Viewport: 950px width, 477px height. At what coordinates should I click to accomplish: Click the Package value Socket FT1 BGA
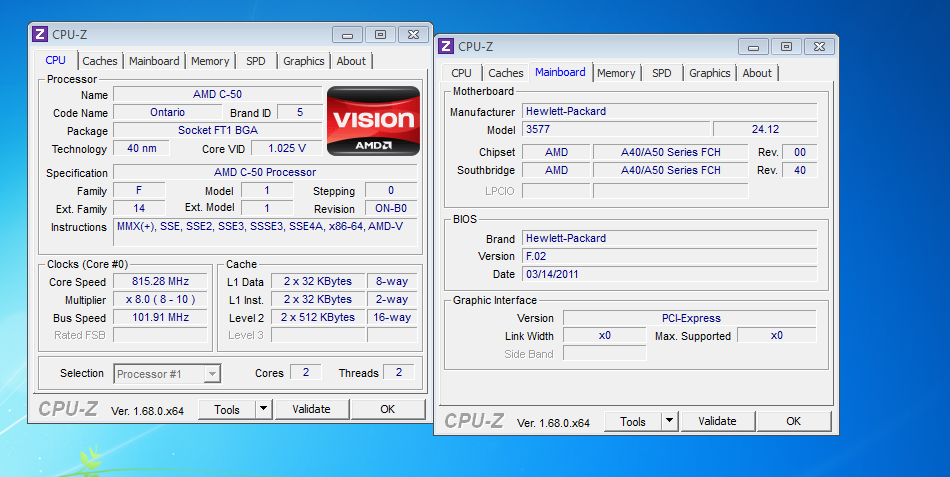pyautogui.click(x=218, y=130)
